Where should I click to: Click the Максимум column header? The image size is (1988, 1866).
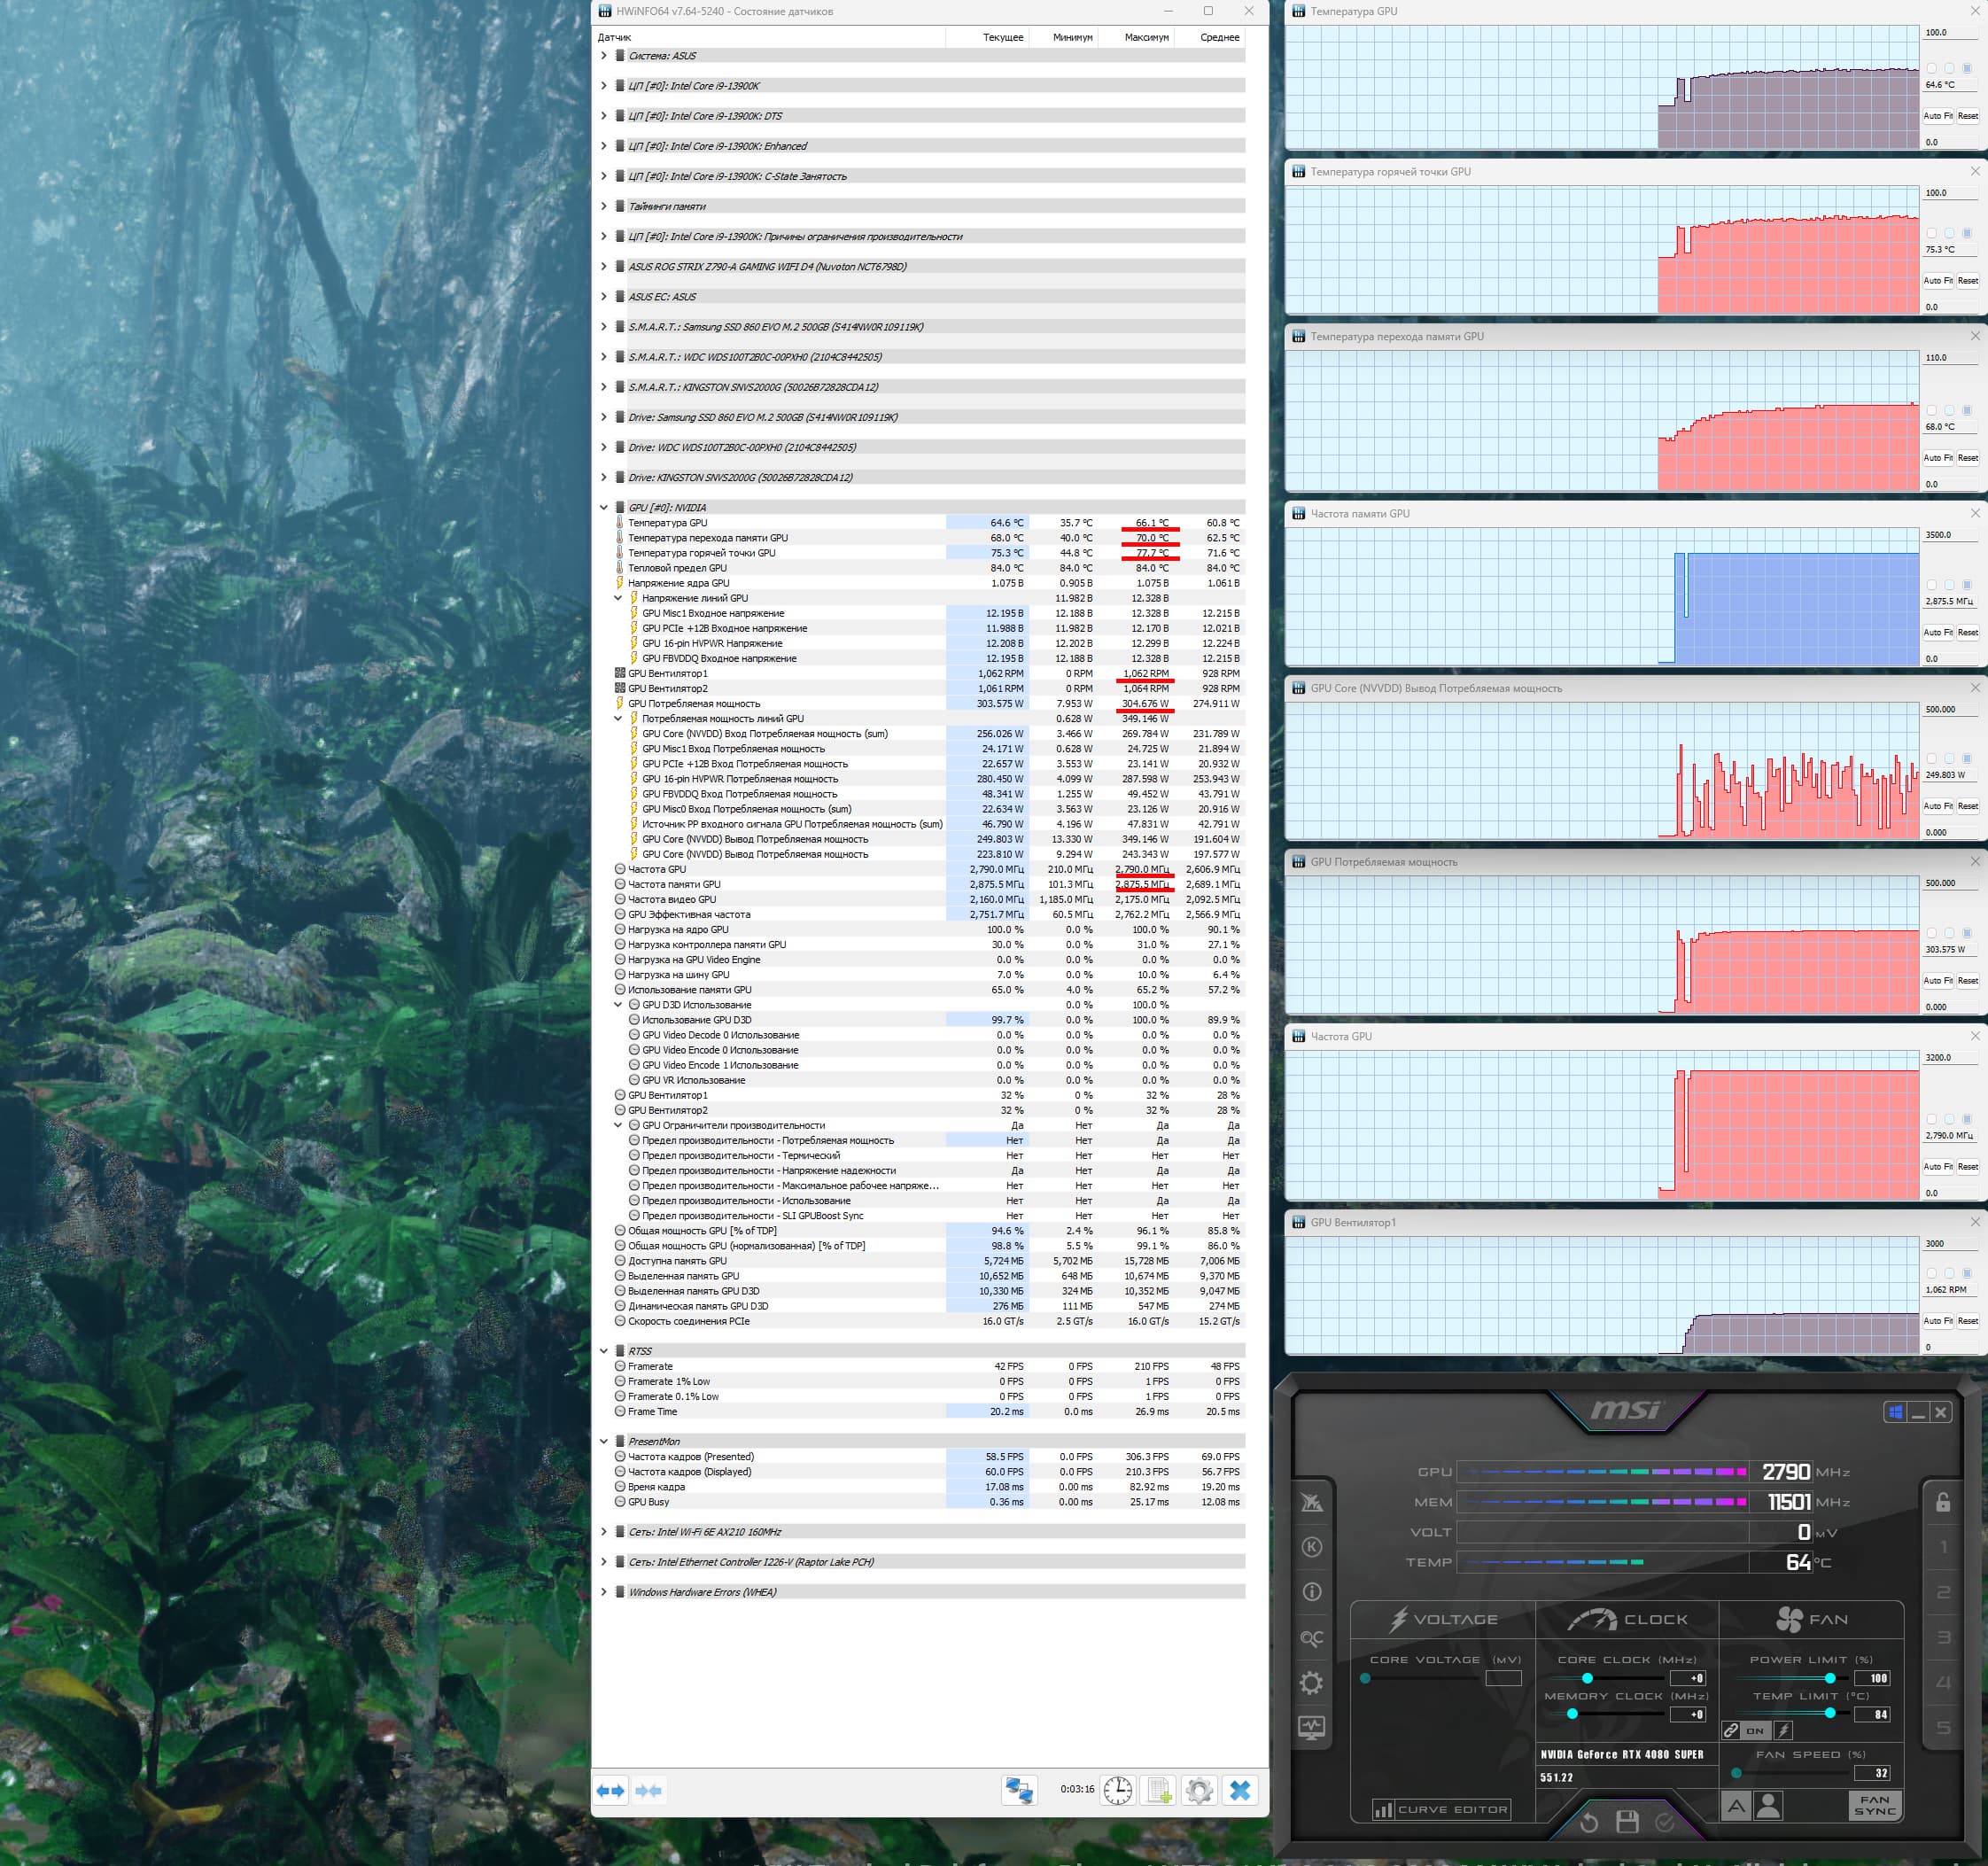[x=1146, y=37]
